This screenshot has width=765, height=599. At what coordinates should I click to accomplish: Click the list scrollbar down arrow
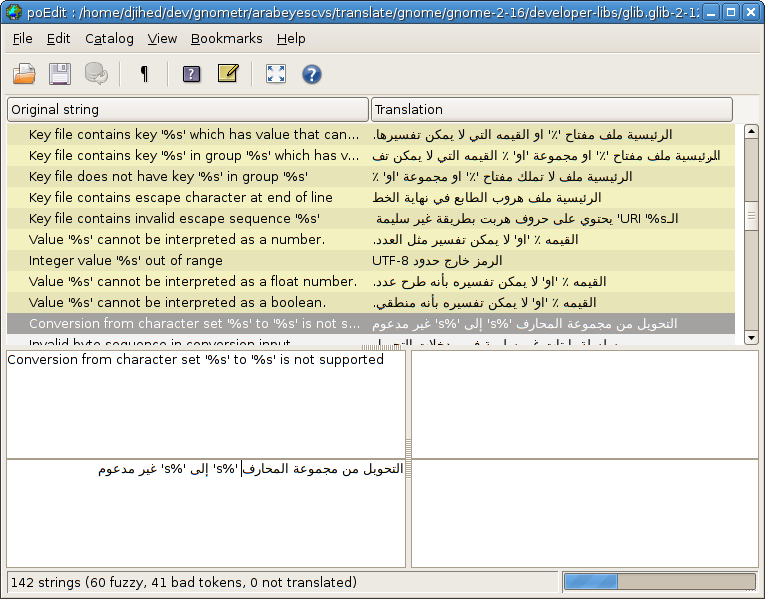click(751, 338)
